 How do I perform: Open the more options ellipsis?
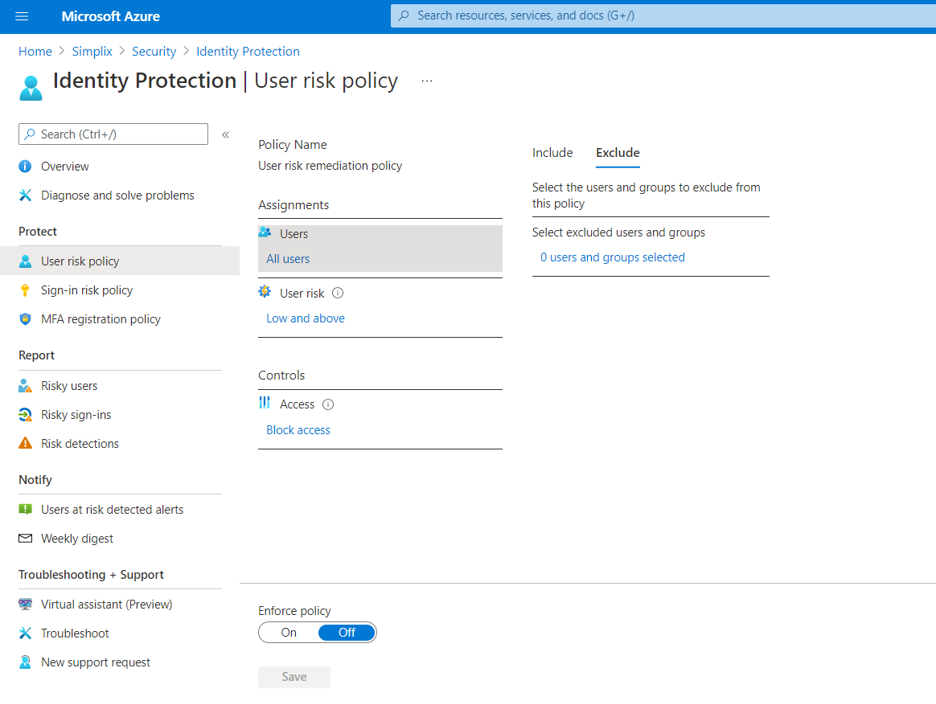point(427,81)
